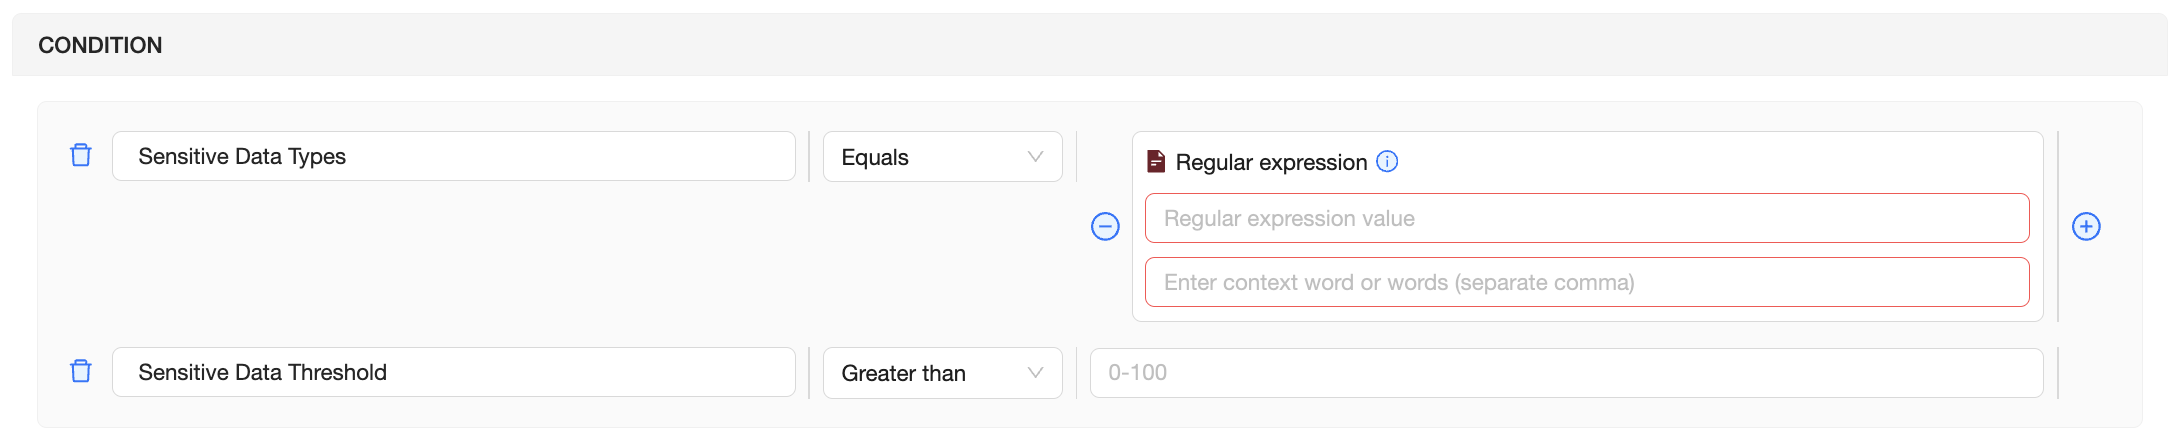Click the 0-100 threshold input

tap(1566, 373)
